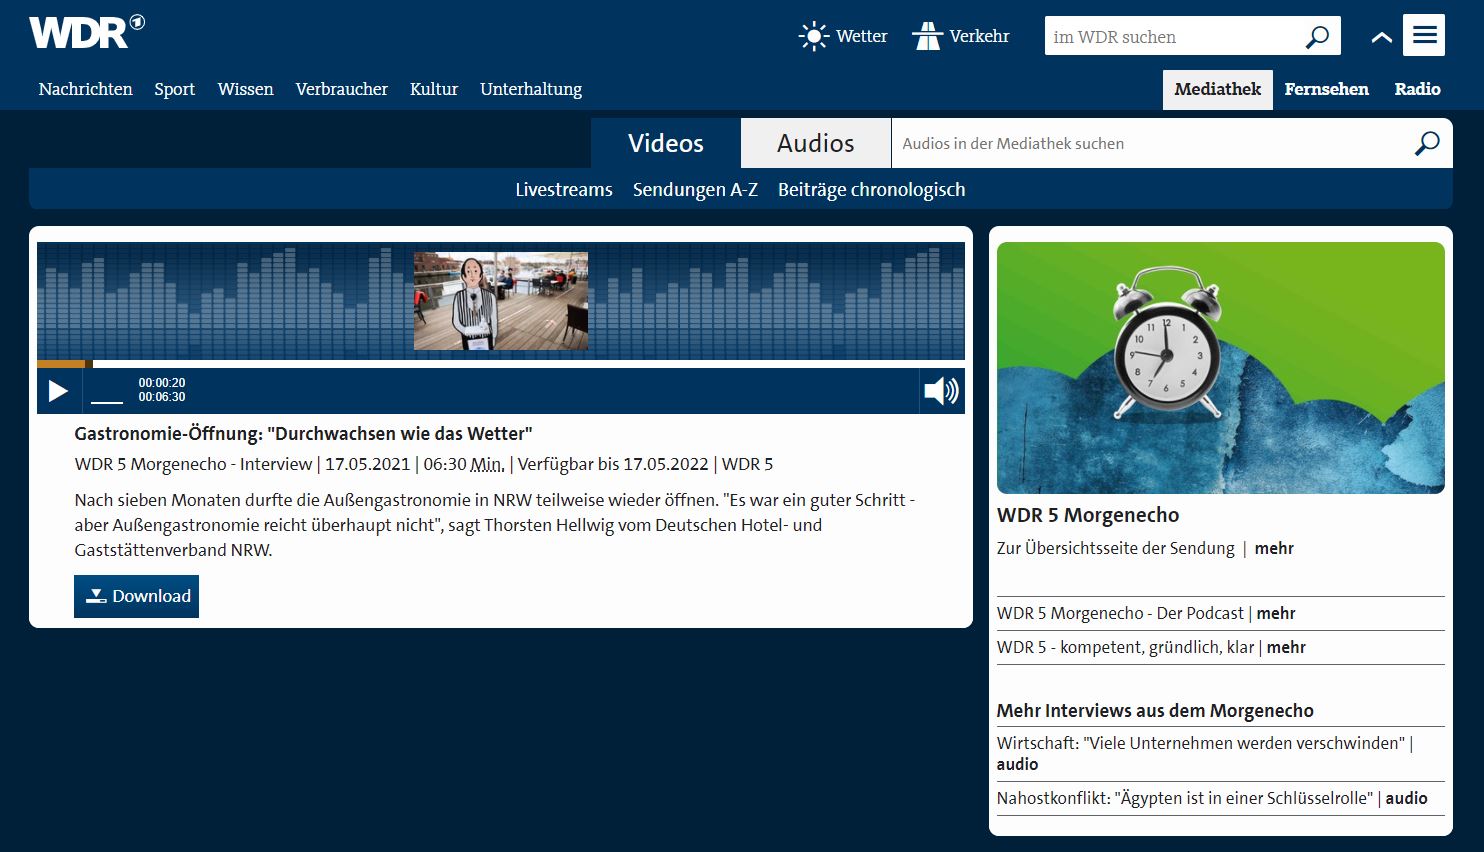Switch to the Audios tab

click(816, 143)
